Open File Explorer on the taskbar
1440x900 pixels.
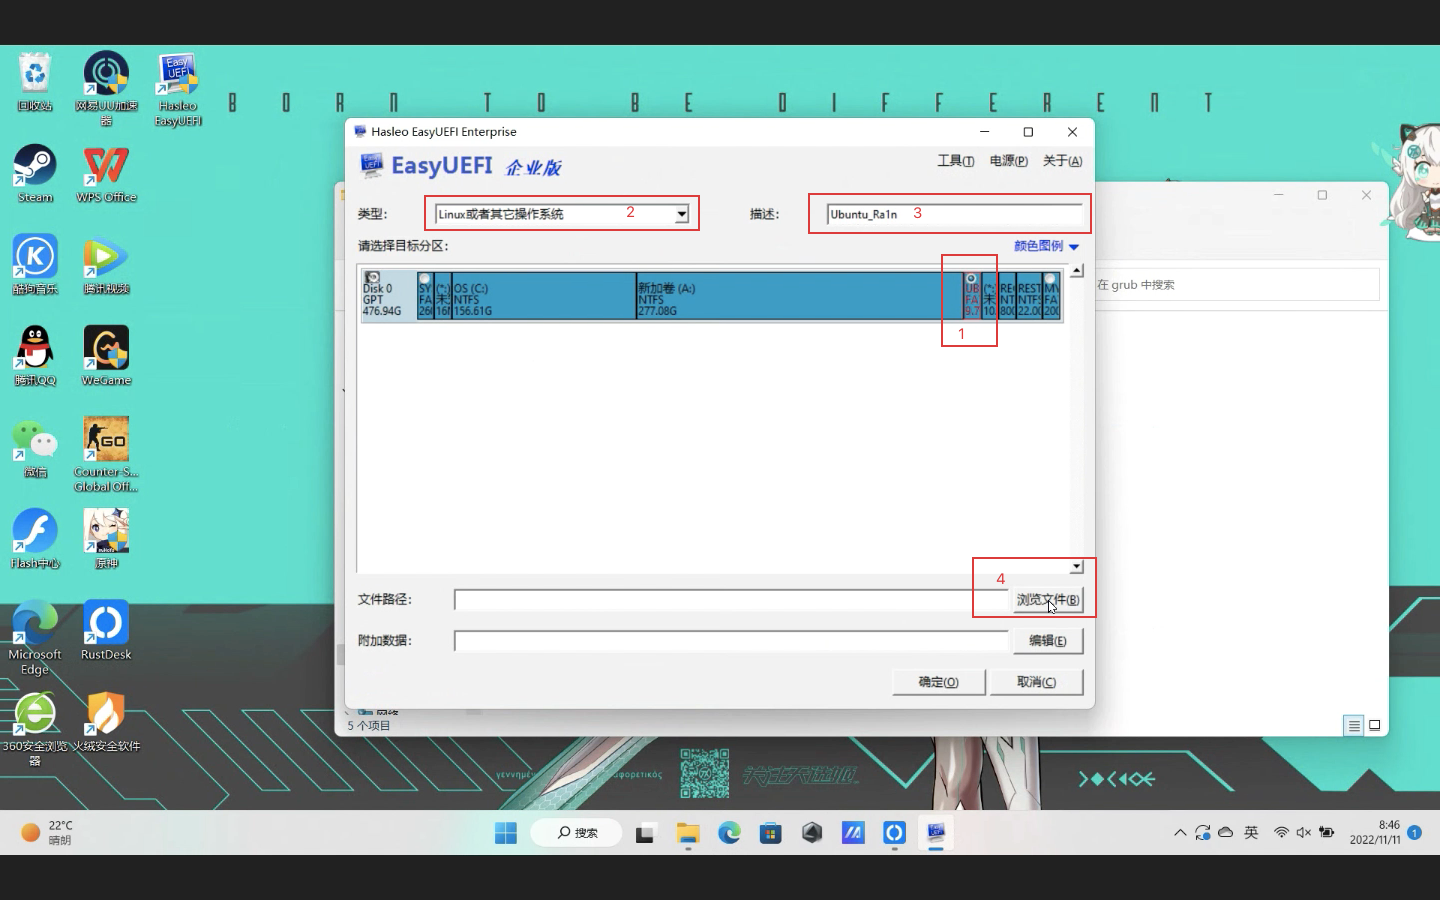687,833
